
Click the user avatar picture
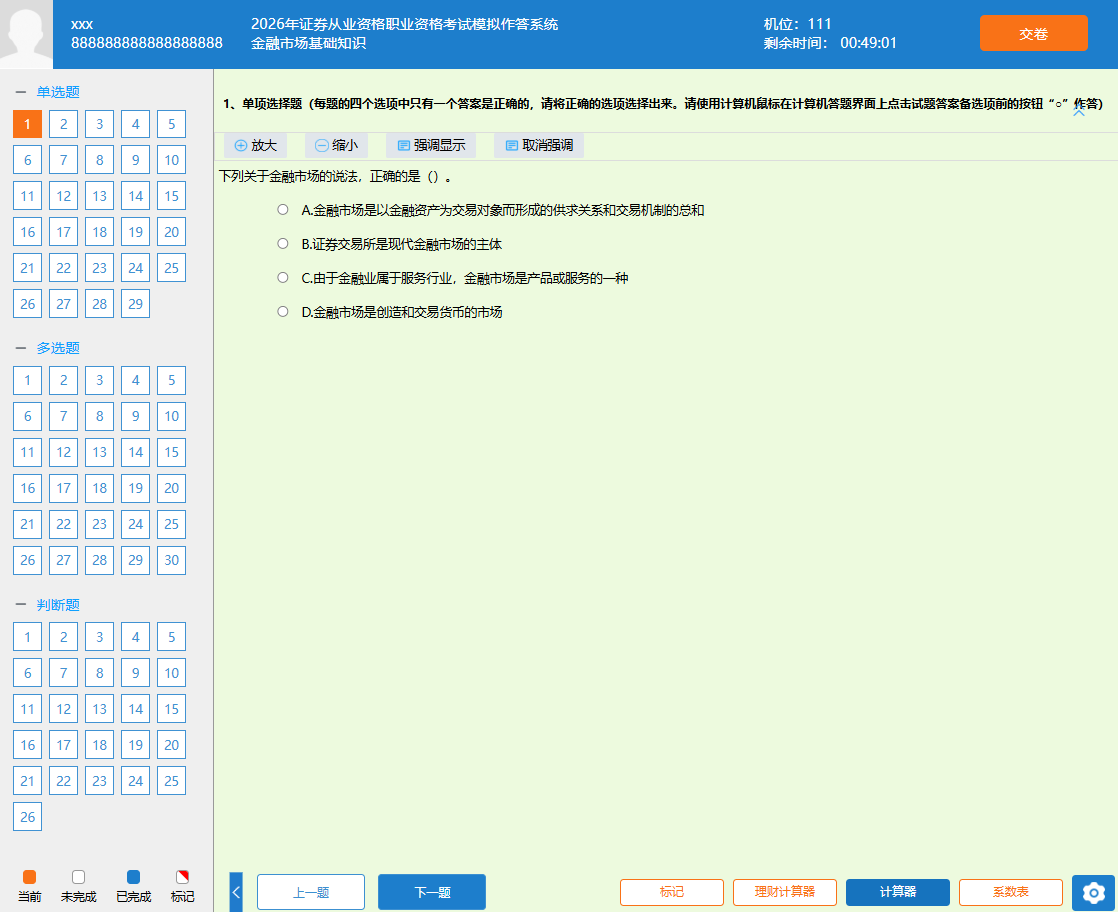26,34
